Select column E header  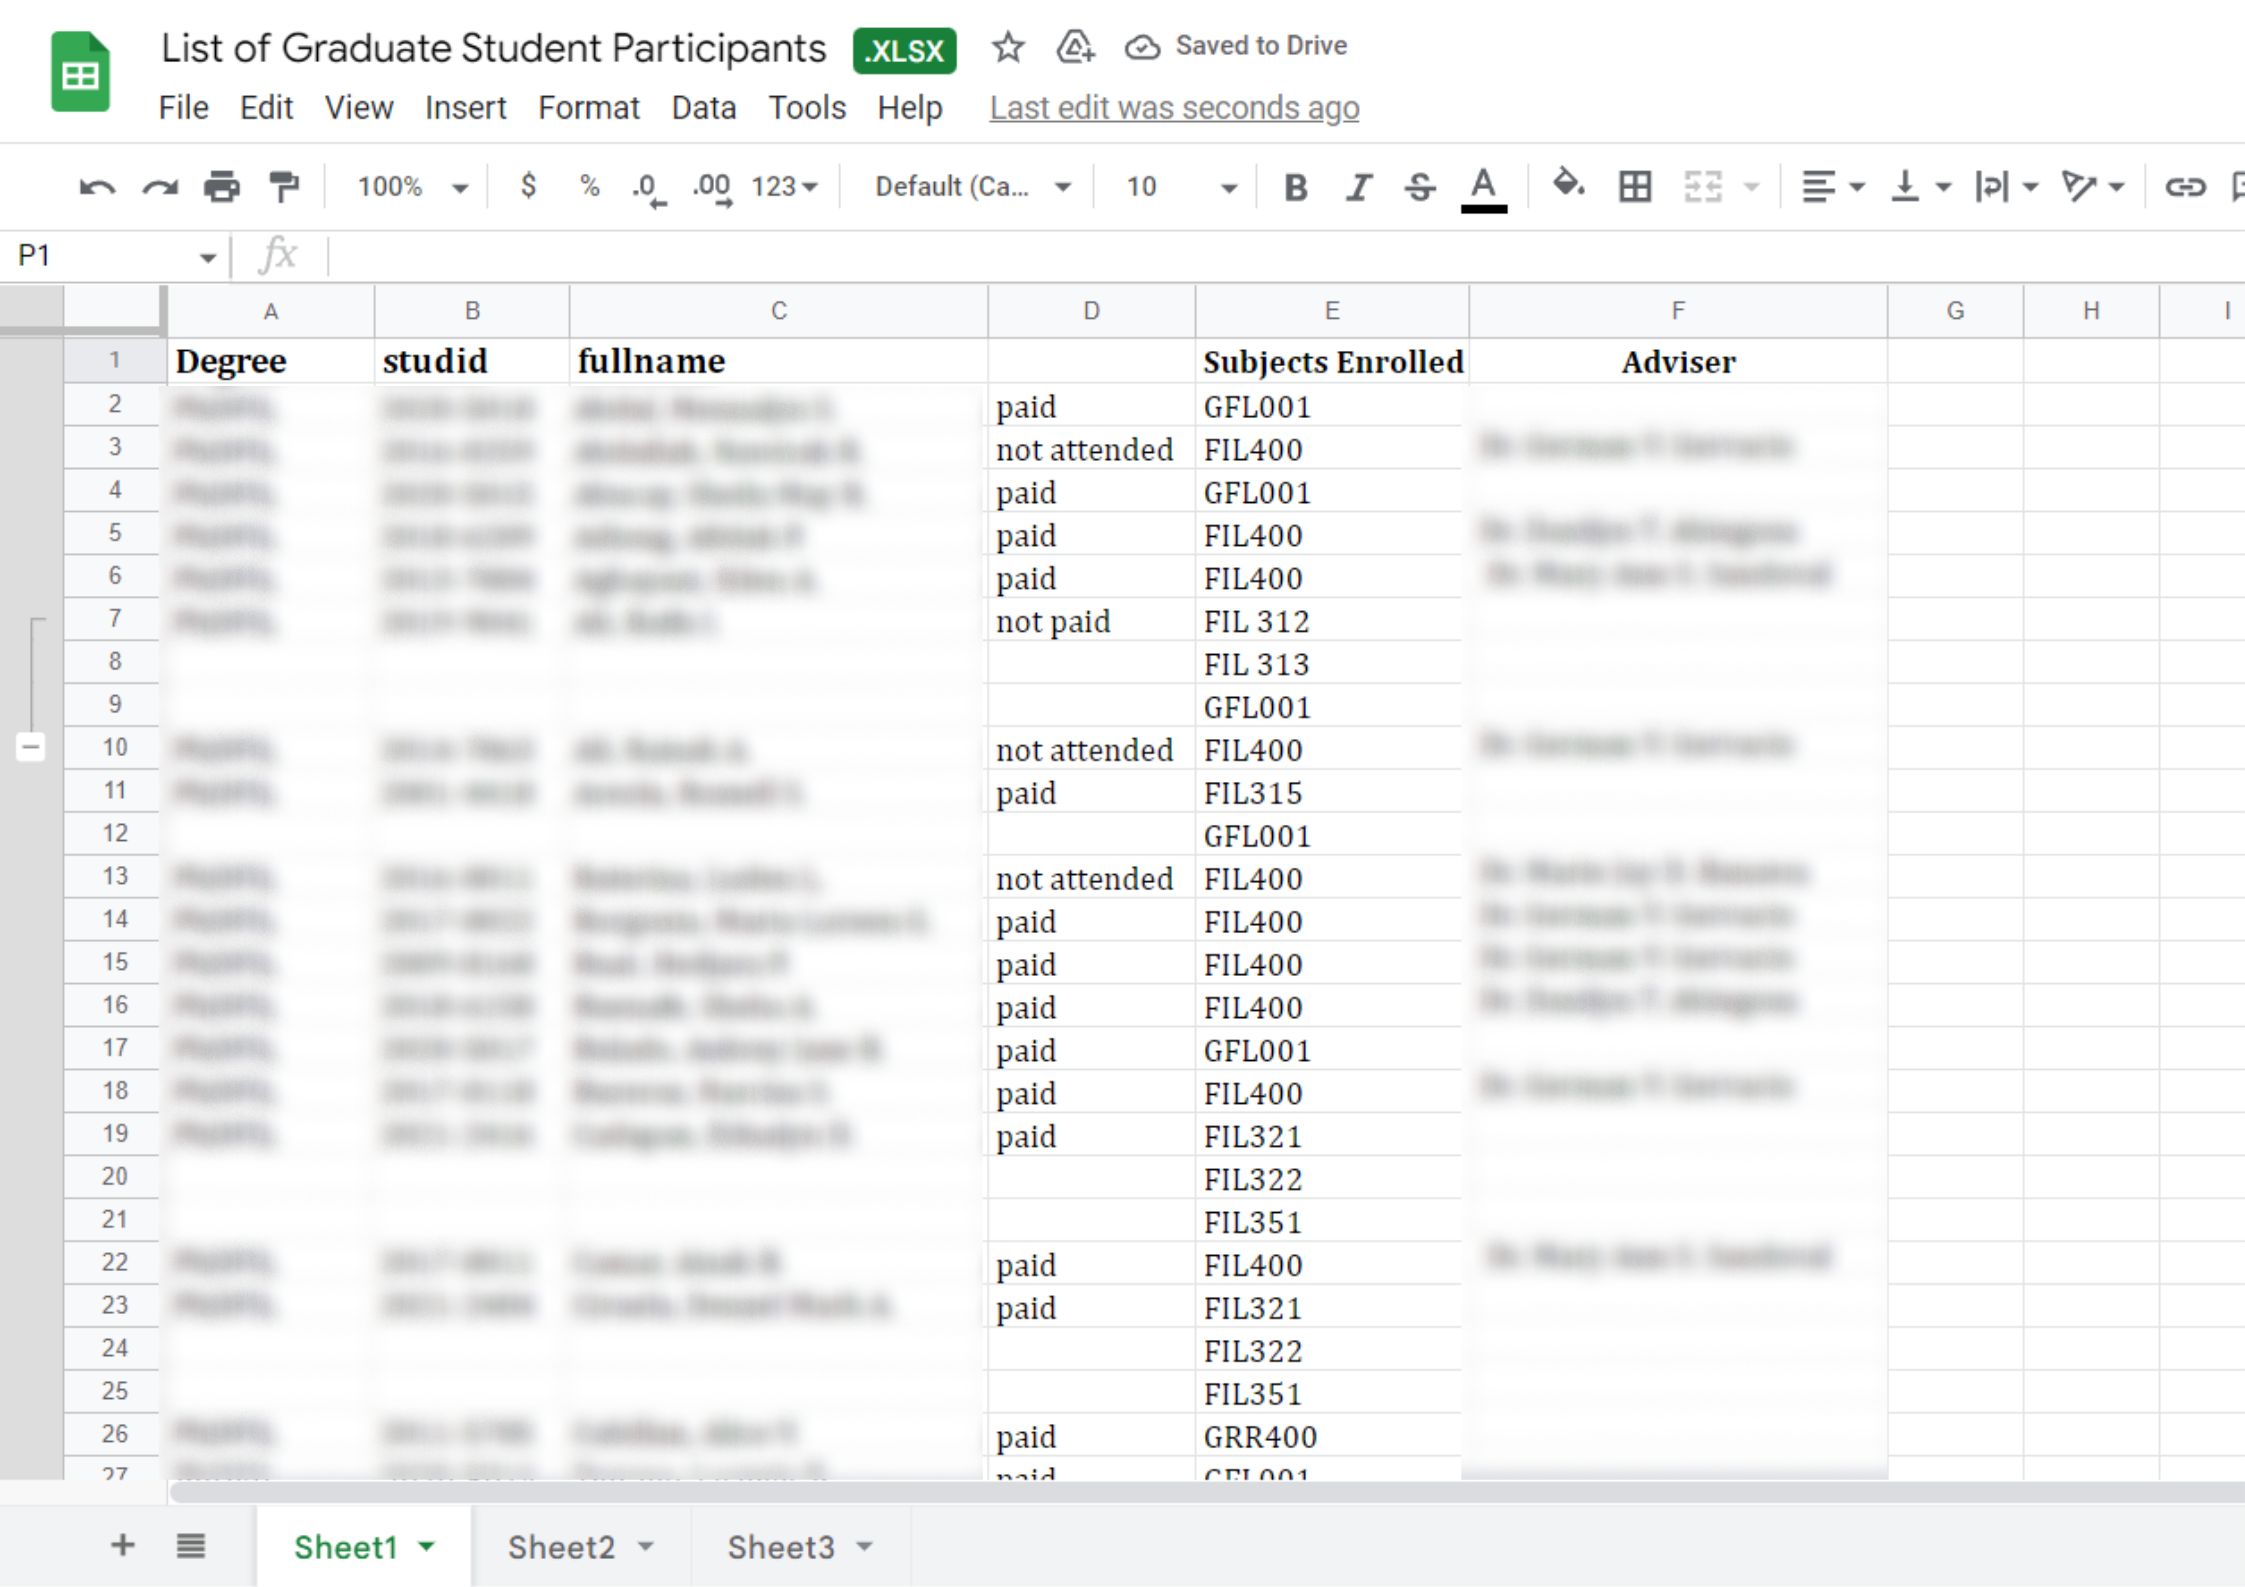[x=1332, y=311]
